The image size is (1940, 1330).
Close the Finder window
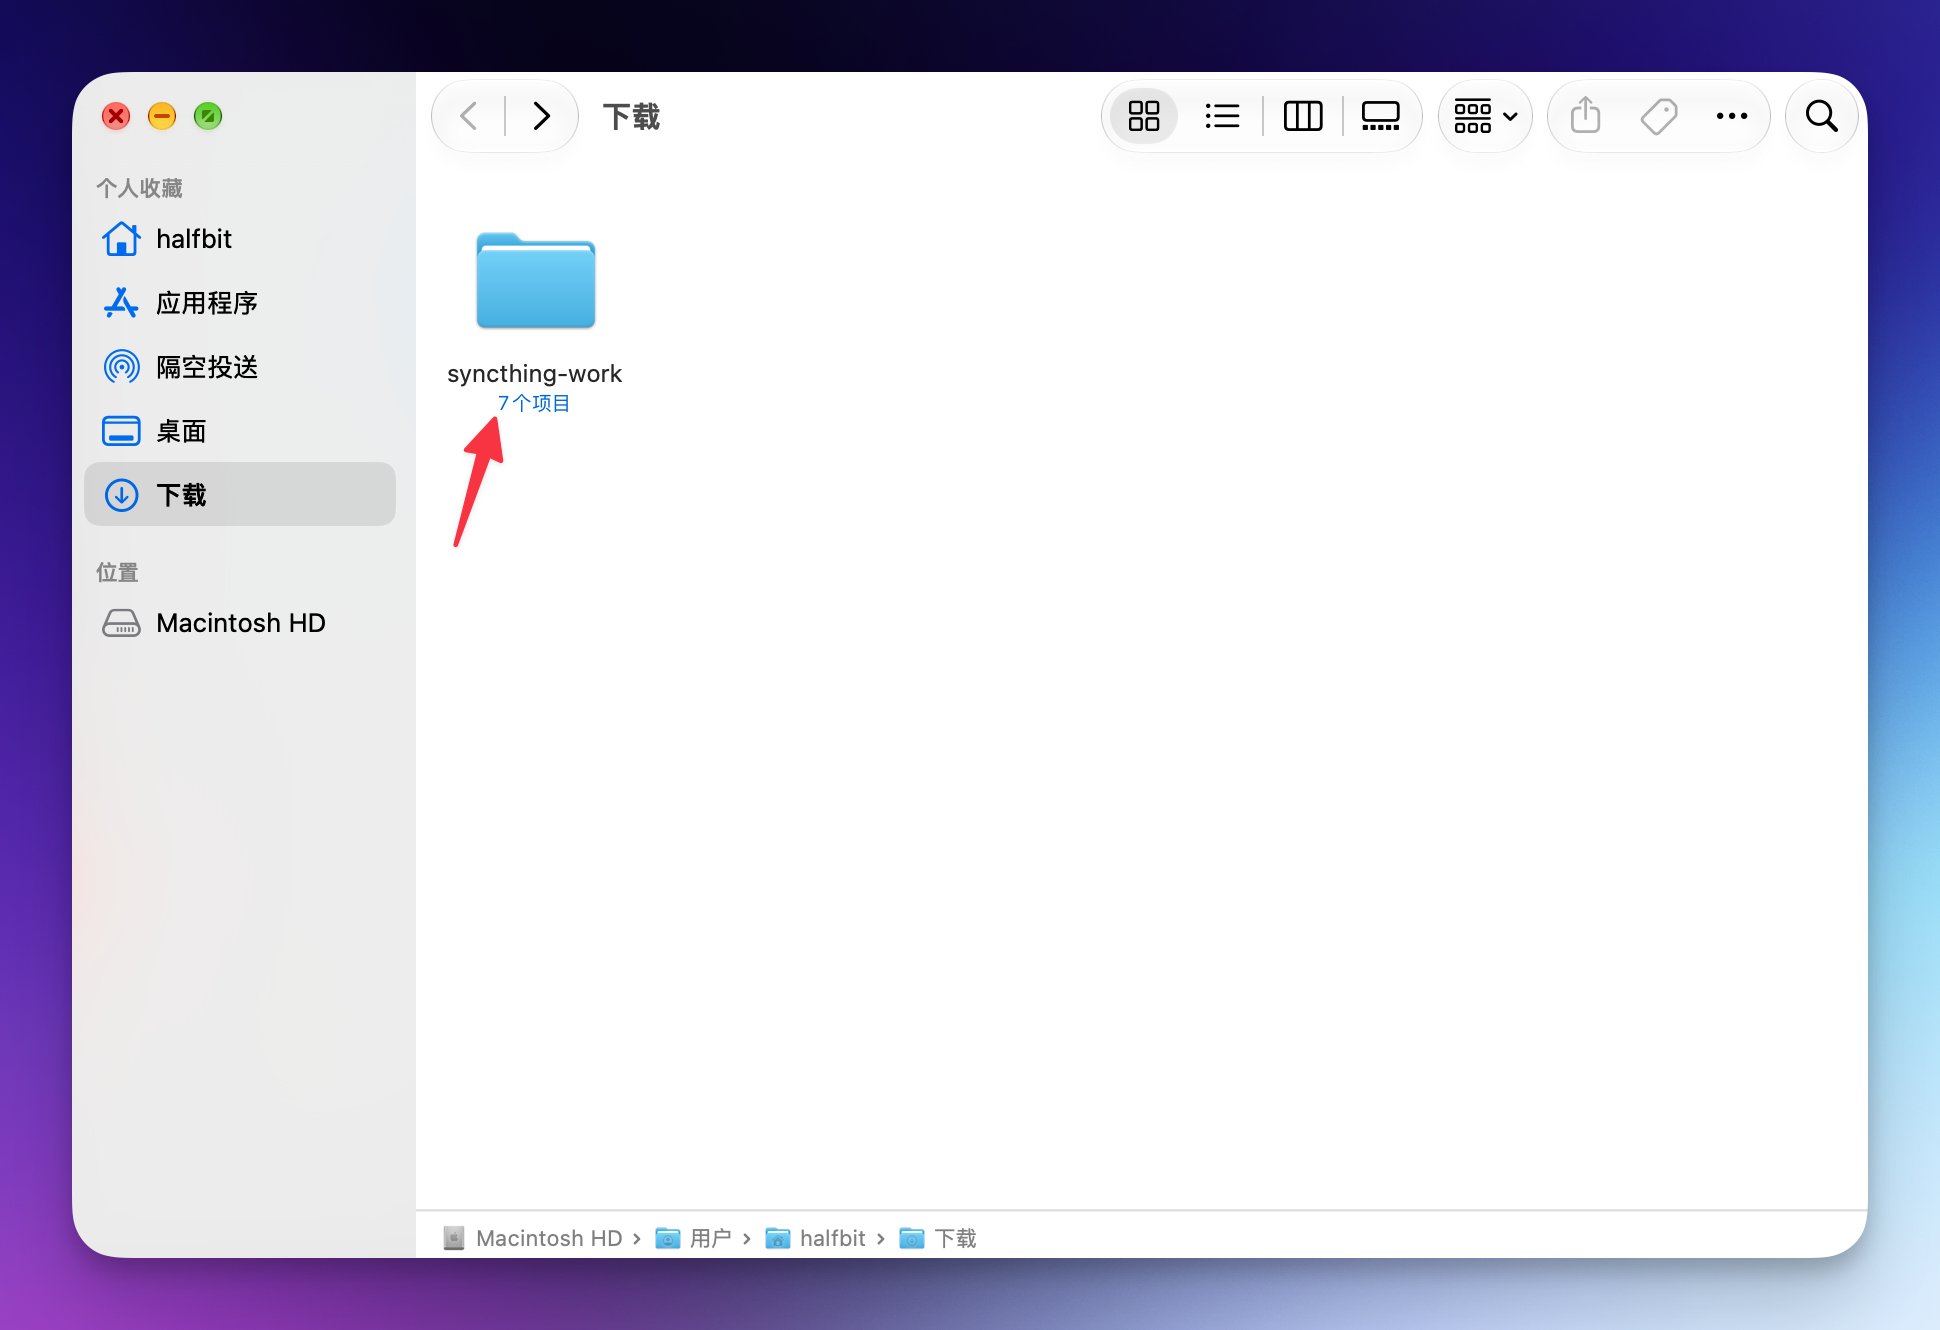point(116,116)
